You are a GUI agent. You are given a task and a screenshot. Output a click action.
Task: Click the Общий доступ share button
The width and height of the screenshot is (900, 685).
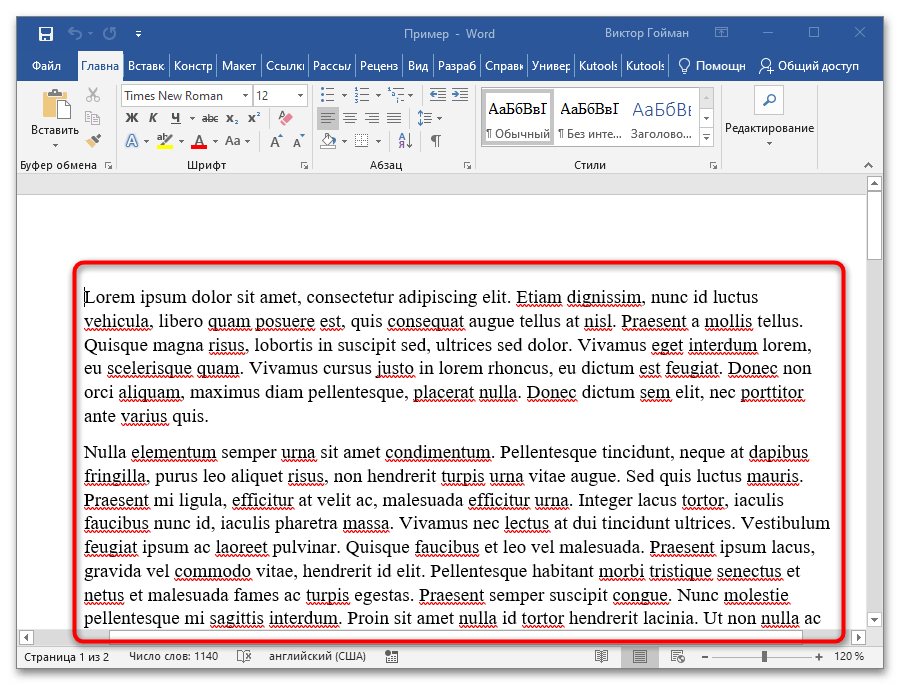(x=809, y=66)
